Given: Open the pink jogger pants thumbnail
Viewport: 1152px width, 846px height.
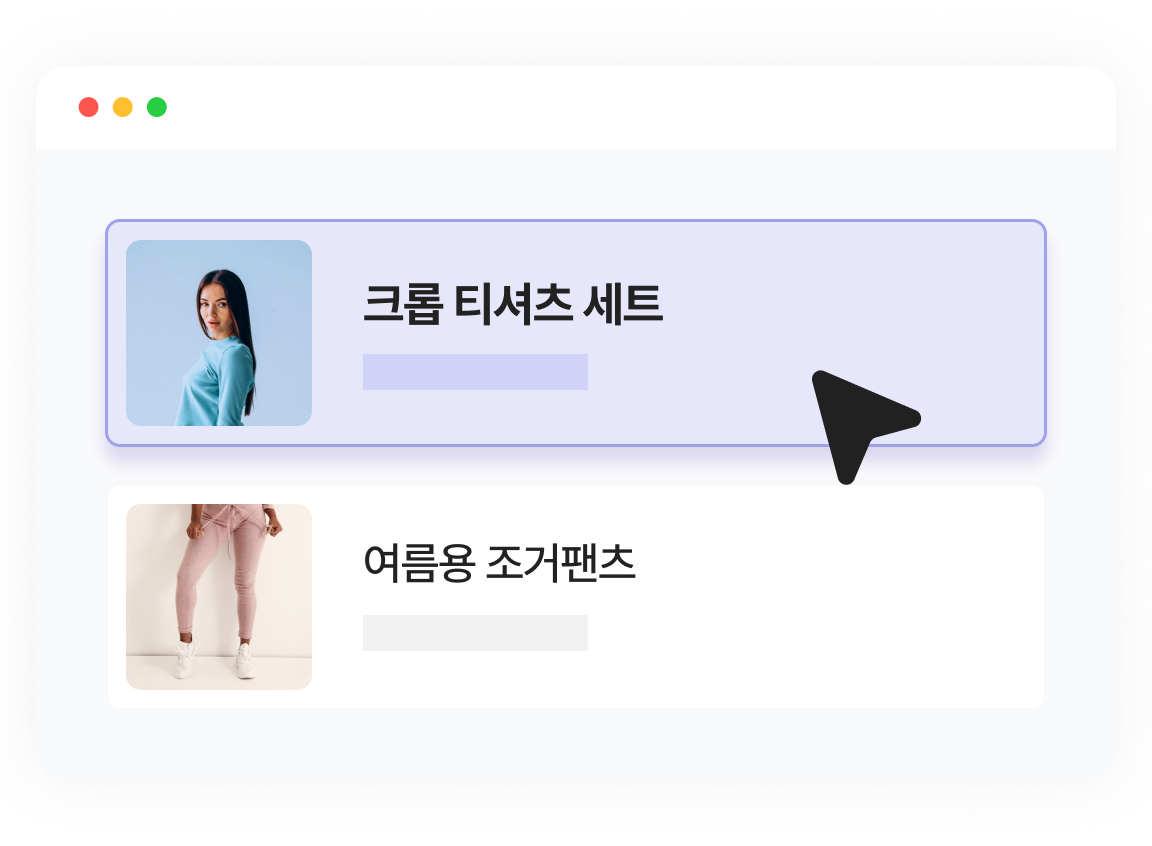Looking at the screenshot, I should pos(219,596).
